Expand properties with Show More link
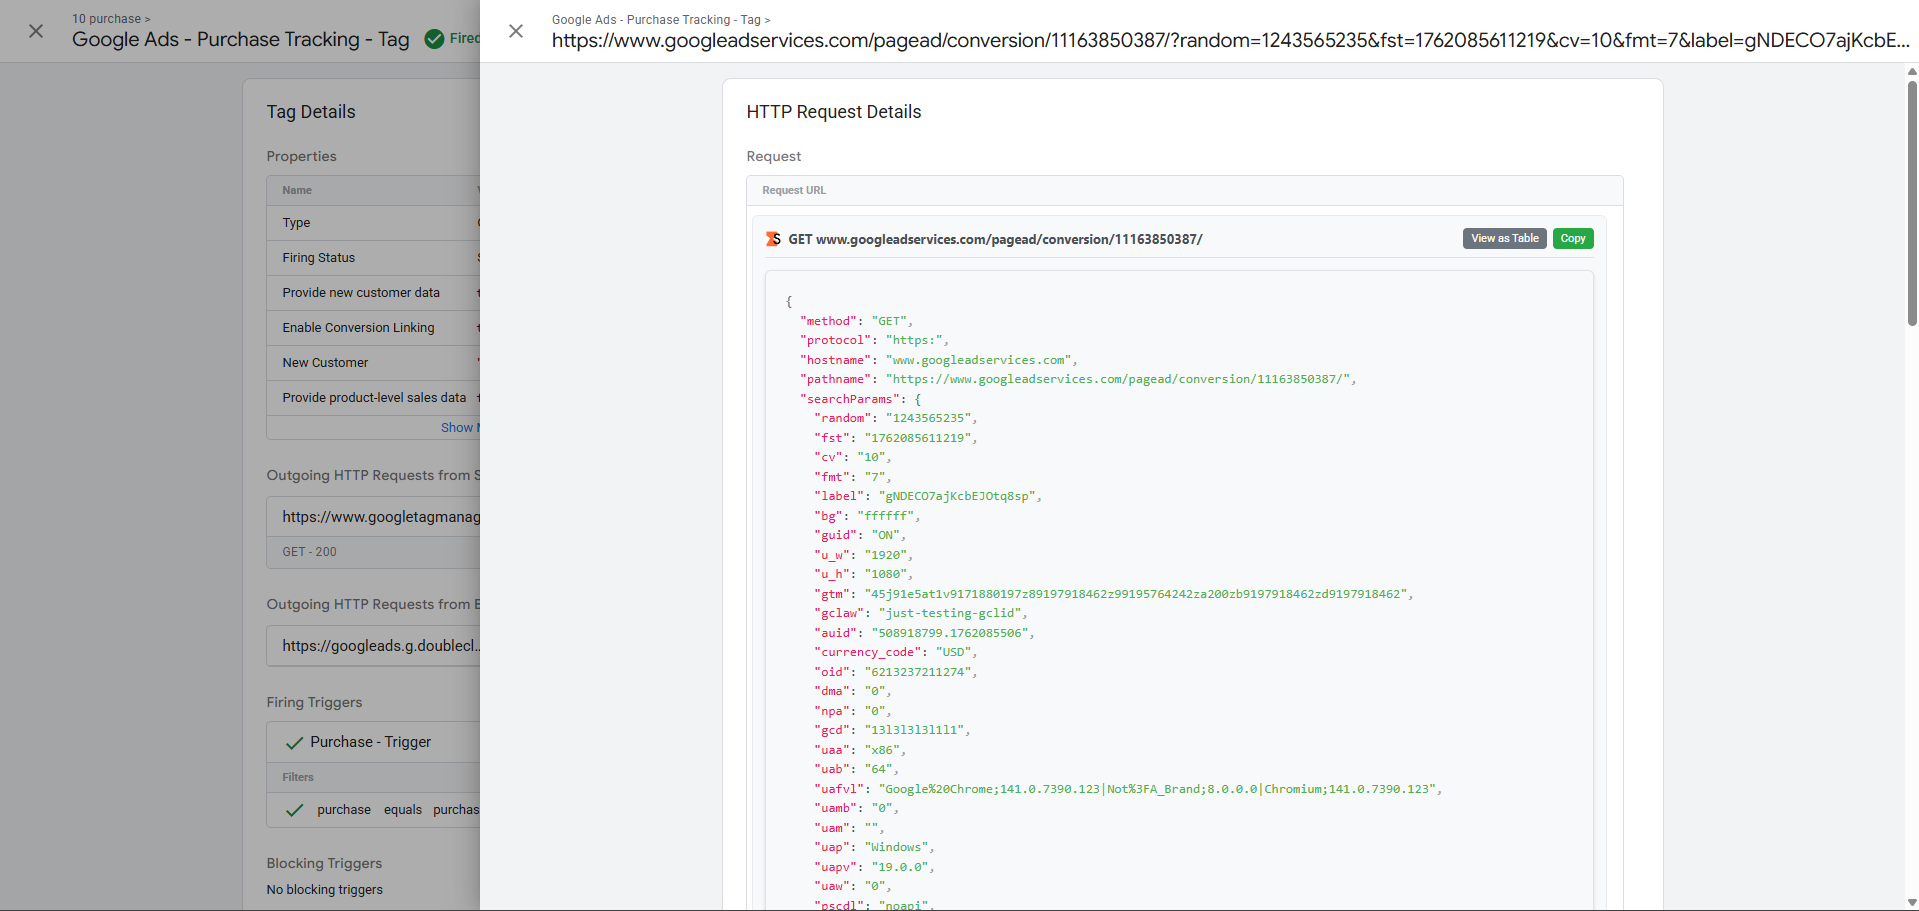Image resolution: width=1919 pixels, height=911 pixels. click(x=459, y=427)
